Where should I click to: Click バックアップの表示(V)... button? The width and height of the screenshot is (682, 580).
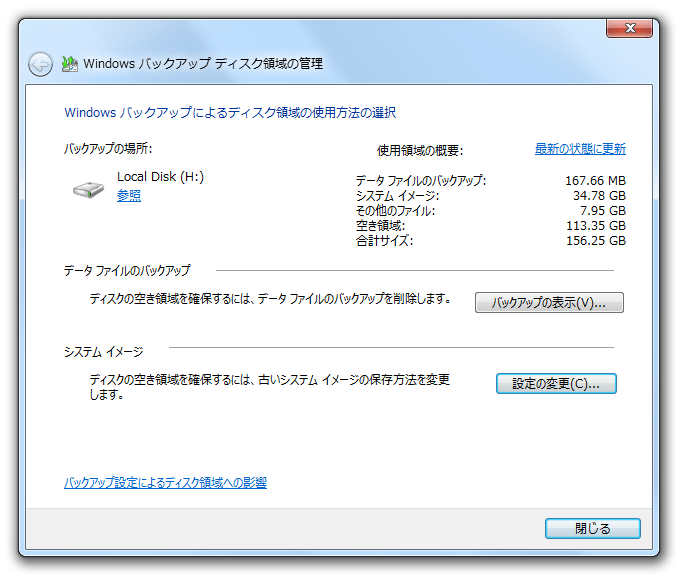click(549, 302)
